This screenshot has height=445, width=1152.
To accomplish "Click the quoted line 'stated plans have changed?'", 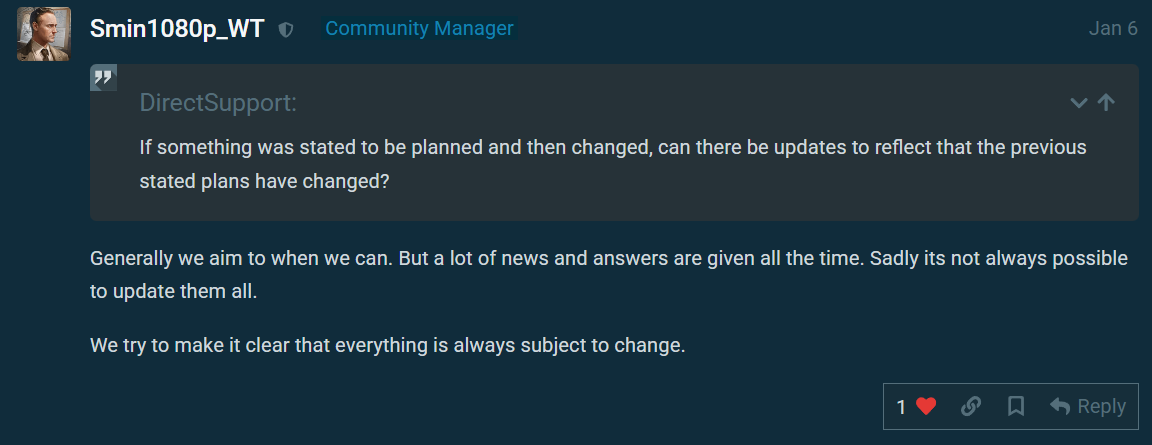I will (264, 182).
